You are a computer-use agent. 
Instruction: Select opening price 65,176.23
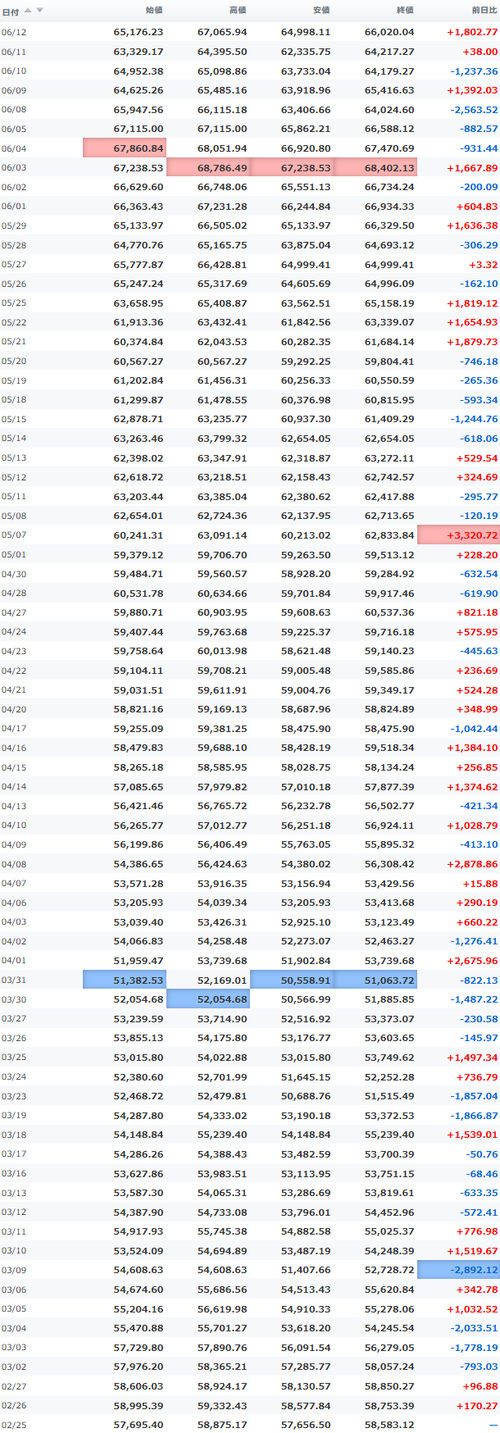[x=138, y=32]
